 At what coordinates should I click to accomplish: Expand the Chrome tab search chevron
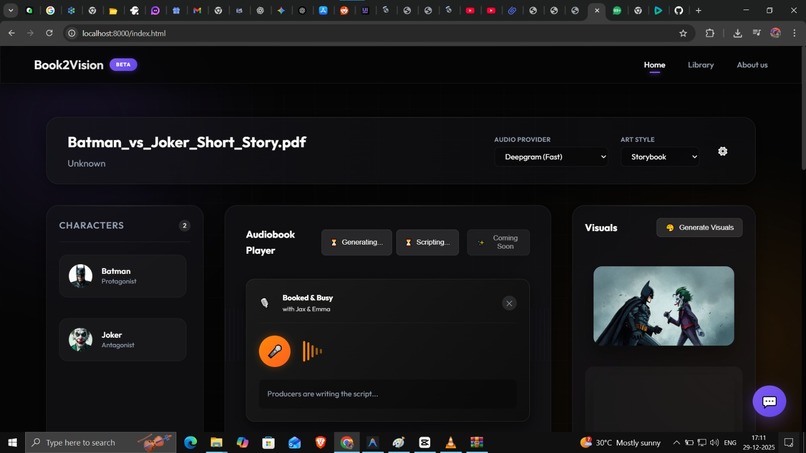[10, 10]
